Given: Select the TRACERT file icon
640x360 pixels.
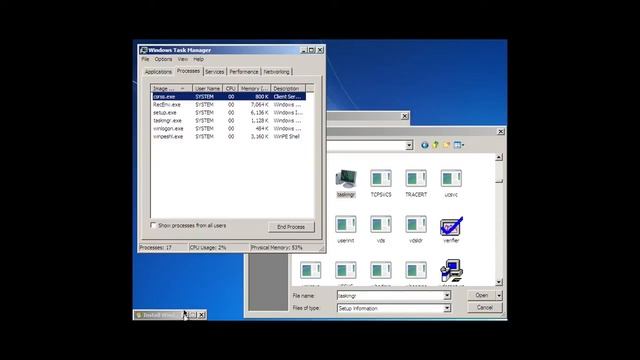Looking at the screenshot, I should point(416,179).
